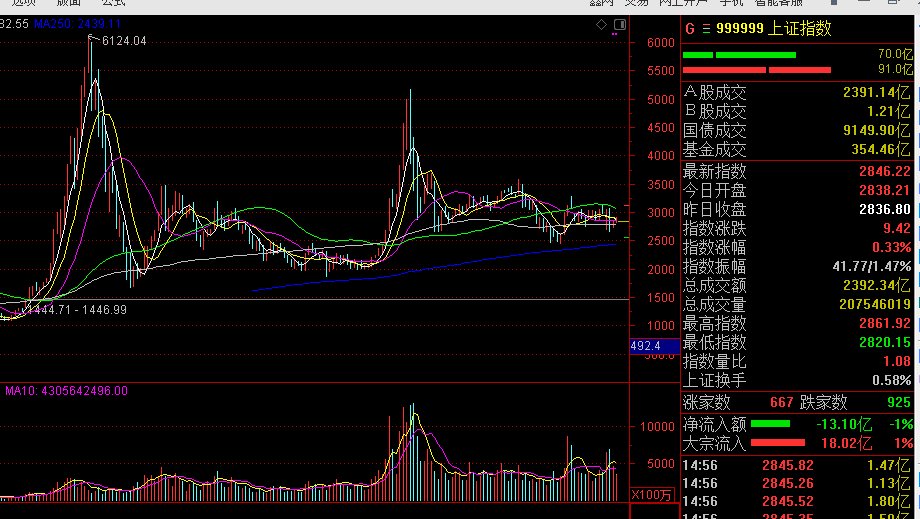The image size is (920, 519).
Task: Click the green list icon next to 999999
Action: point(705,29)
